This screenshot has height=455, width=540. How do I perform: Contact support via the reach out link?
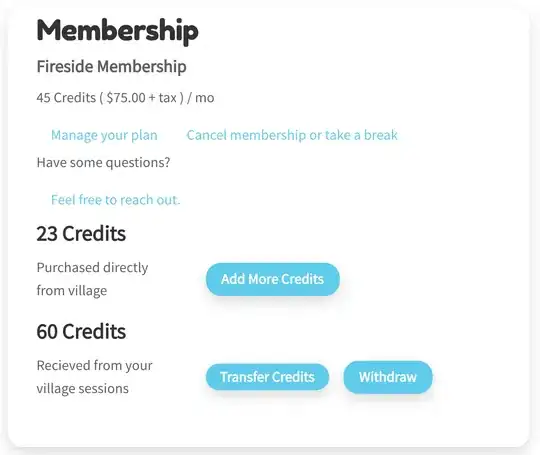point(115,200)
